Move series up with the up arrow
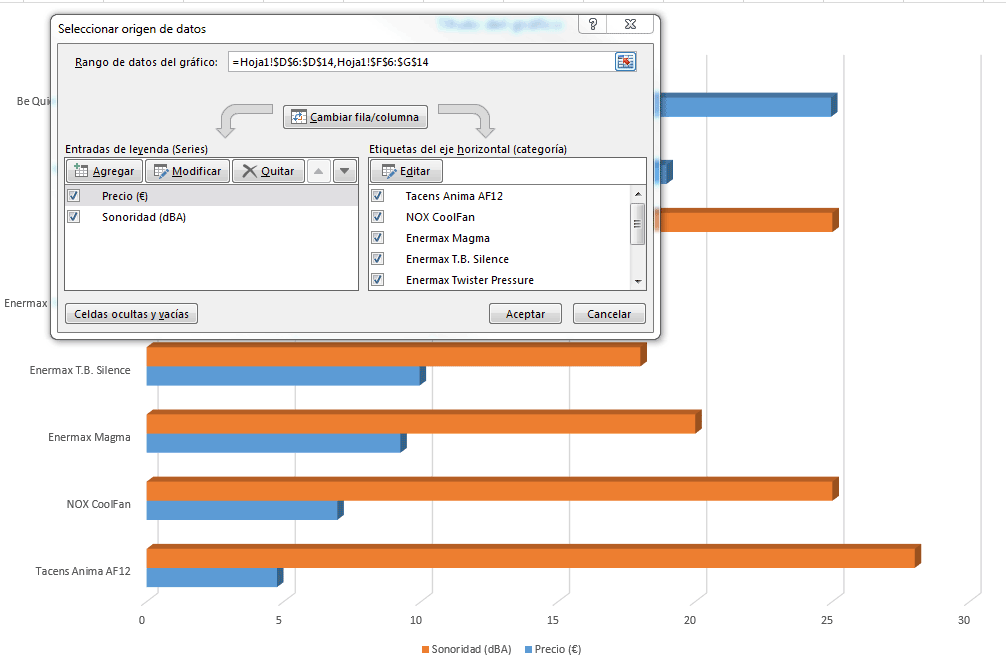 pos(318,171)
